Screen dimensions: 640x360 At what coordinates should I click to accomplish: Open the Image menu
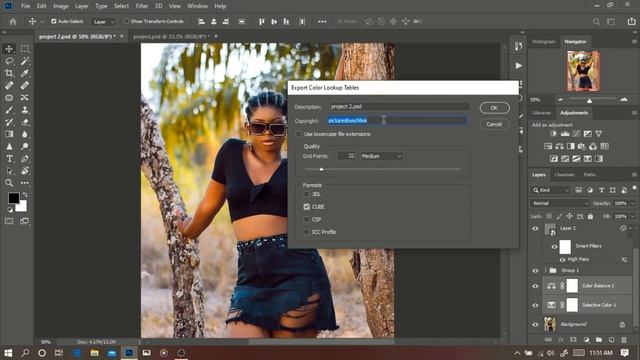tap(60, 6)
